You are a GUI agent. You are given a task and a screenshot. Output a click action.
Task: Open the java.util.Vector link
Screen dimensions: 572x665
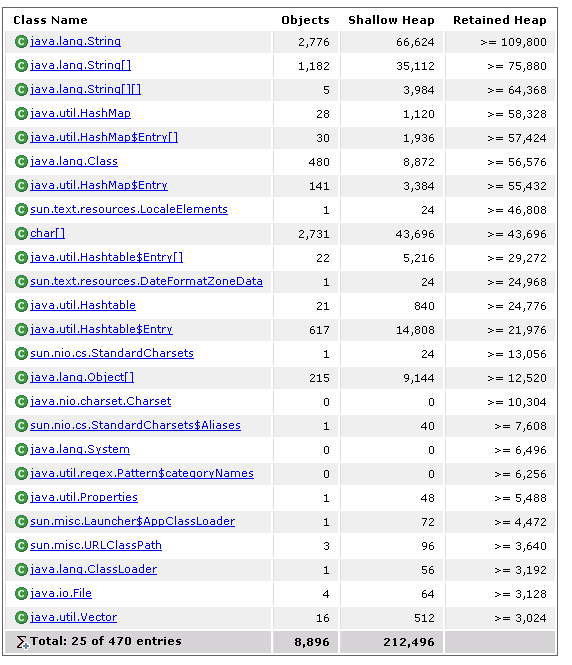click(73, 617)
